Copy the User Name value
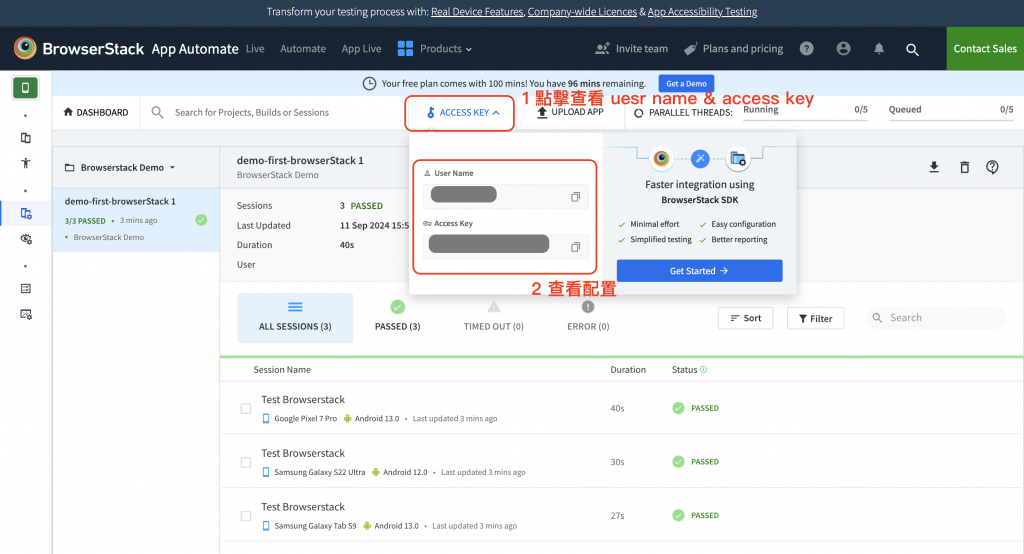This screenshot has width=1024, height=554. click(575, 197)
